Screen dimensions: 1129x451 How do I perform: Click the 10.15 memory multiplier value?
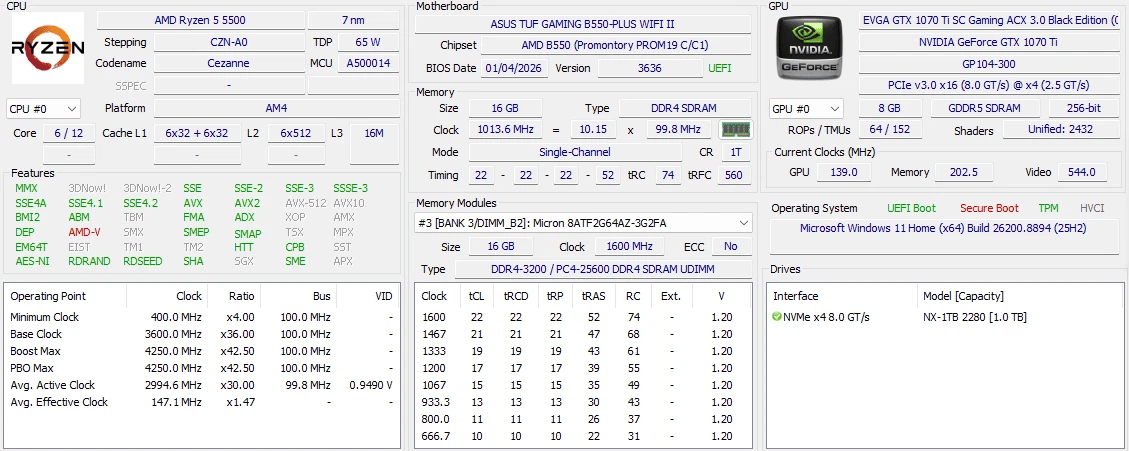pos(593,130)
